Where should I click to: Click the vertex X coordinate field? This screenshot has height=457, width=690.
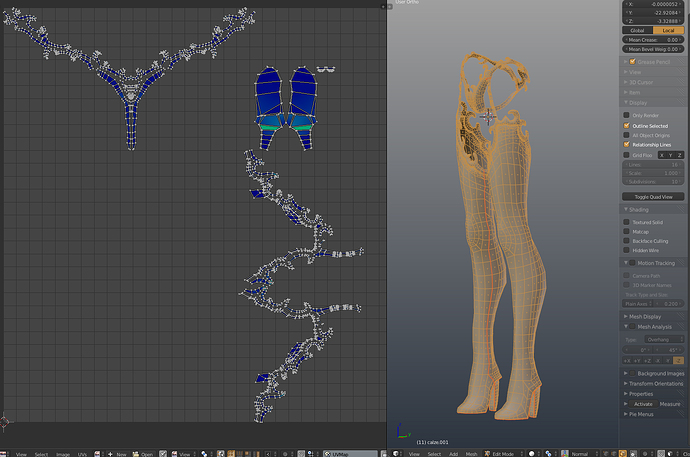pyautogui.click(x=653, y=4)
